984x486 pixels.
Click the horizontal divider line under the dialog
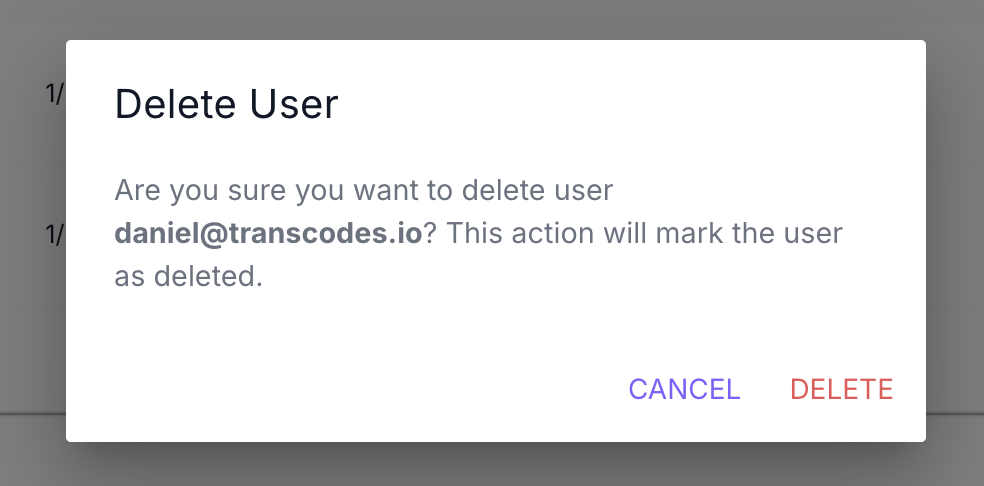click(x=30, y=412)
